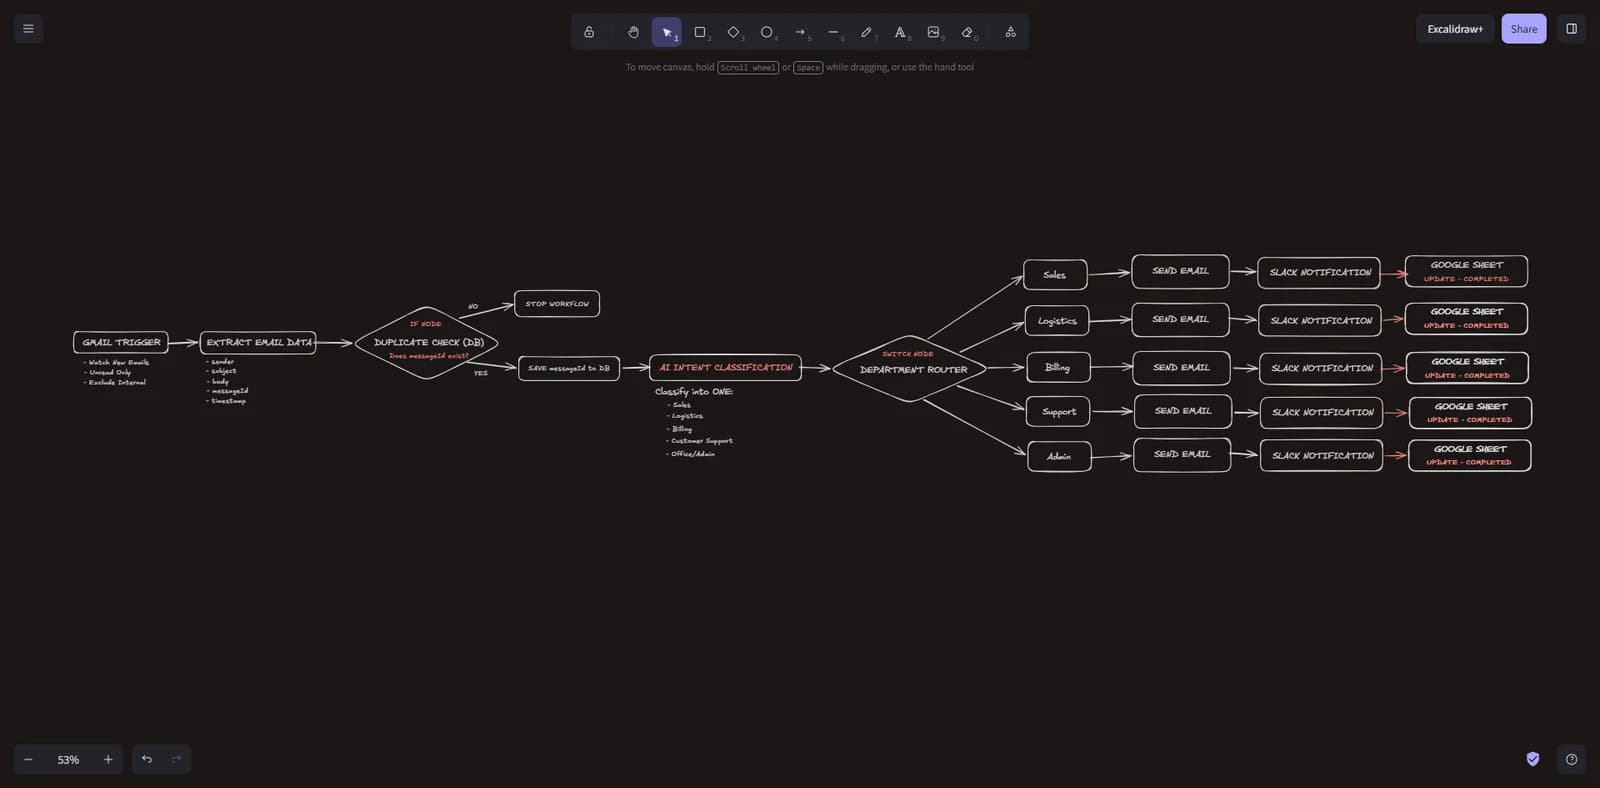Select the Hand panning tool

pyautogui.click(x=633, y=32)
